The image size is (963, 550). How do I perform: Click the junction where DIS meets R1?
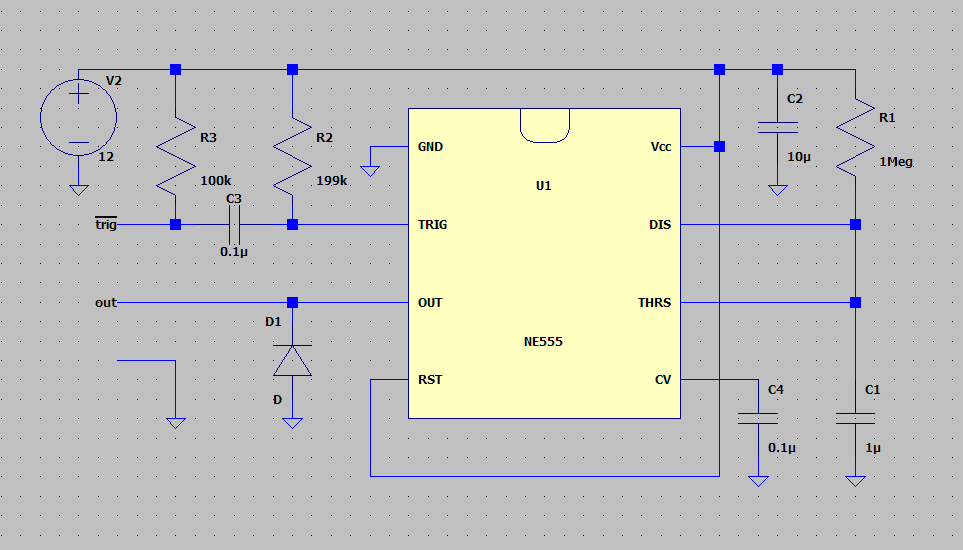click(856, 225)
